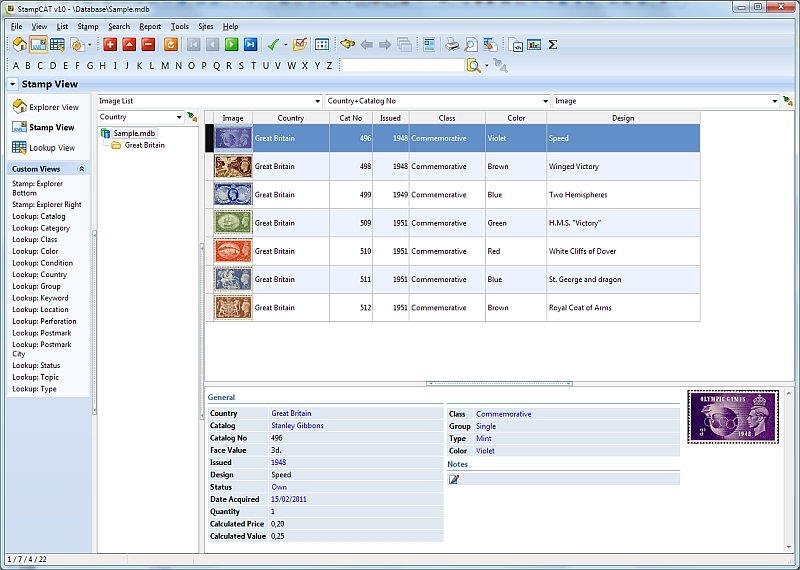Filter by letter S in alphabet bar
Image resolution: width=800 pixels, height=570 pixels.
point(241,66)
